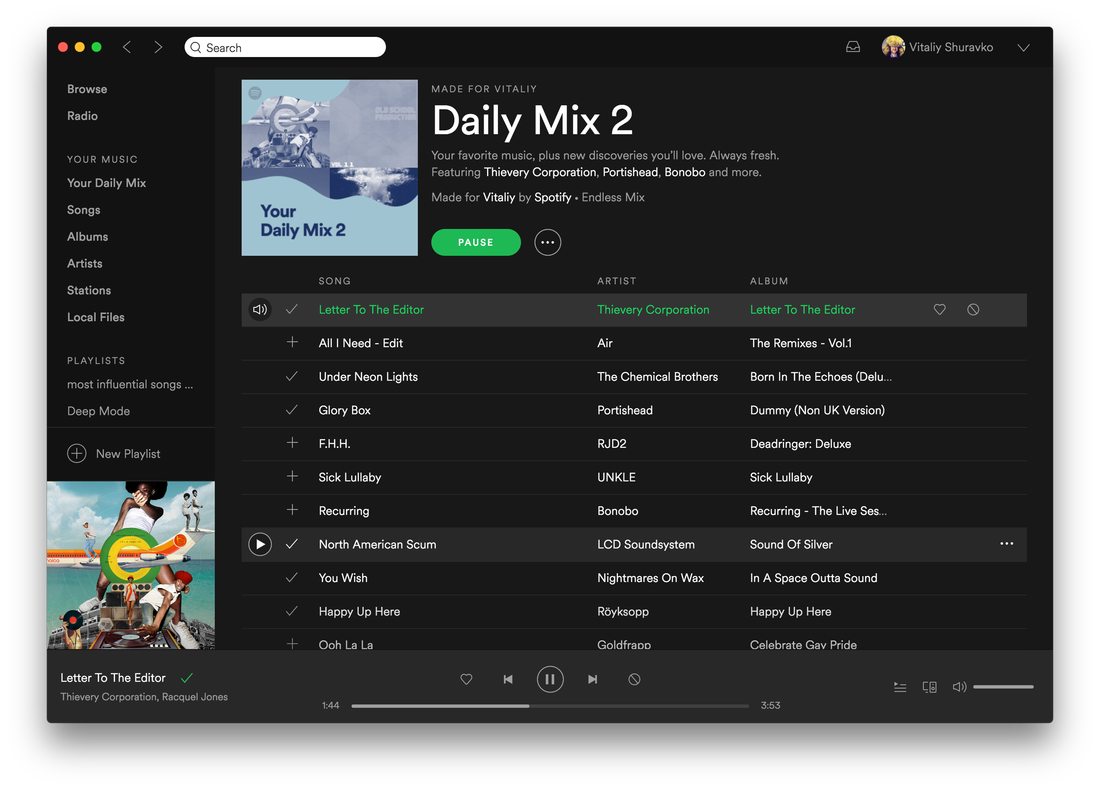Open the 'most influential songs' playlist
Screen dimensions: 1100x790
130,384
